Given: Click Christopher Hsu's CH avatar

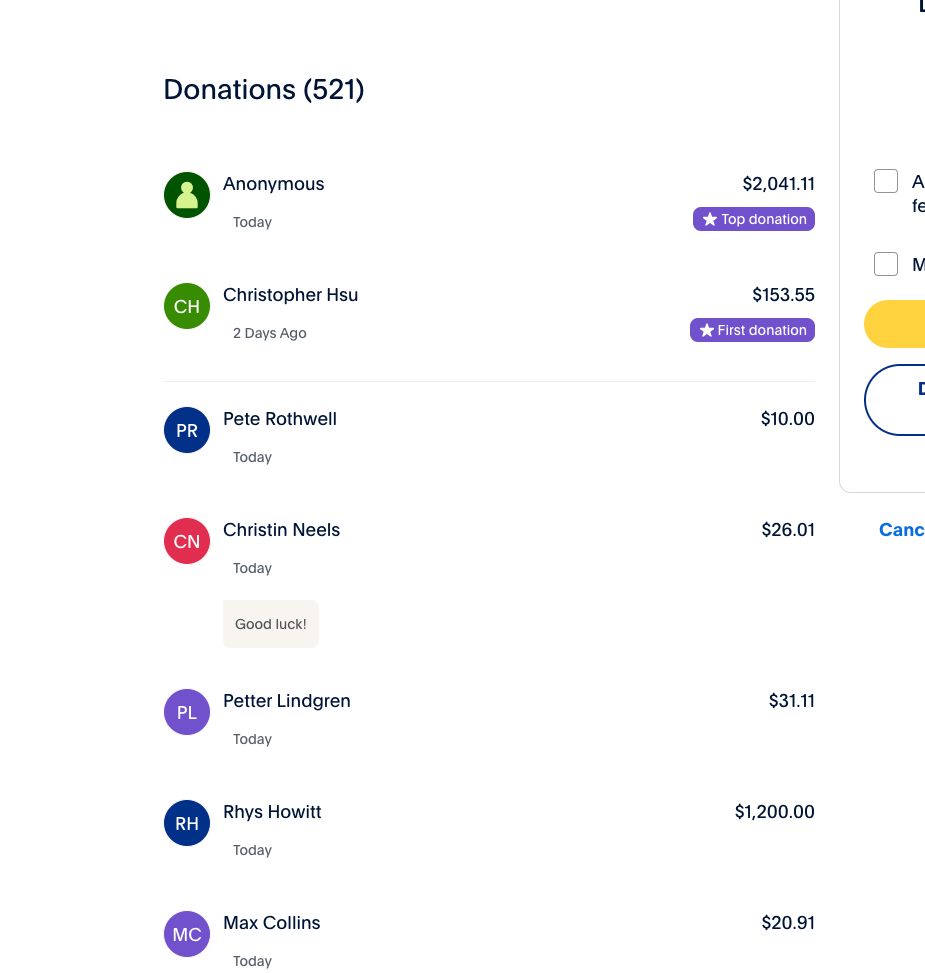Looking at the screenshot, I should (187, 306).
